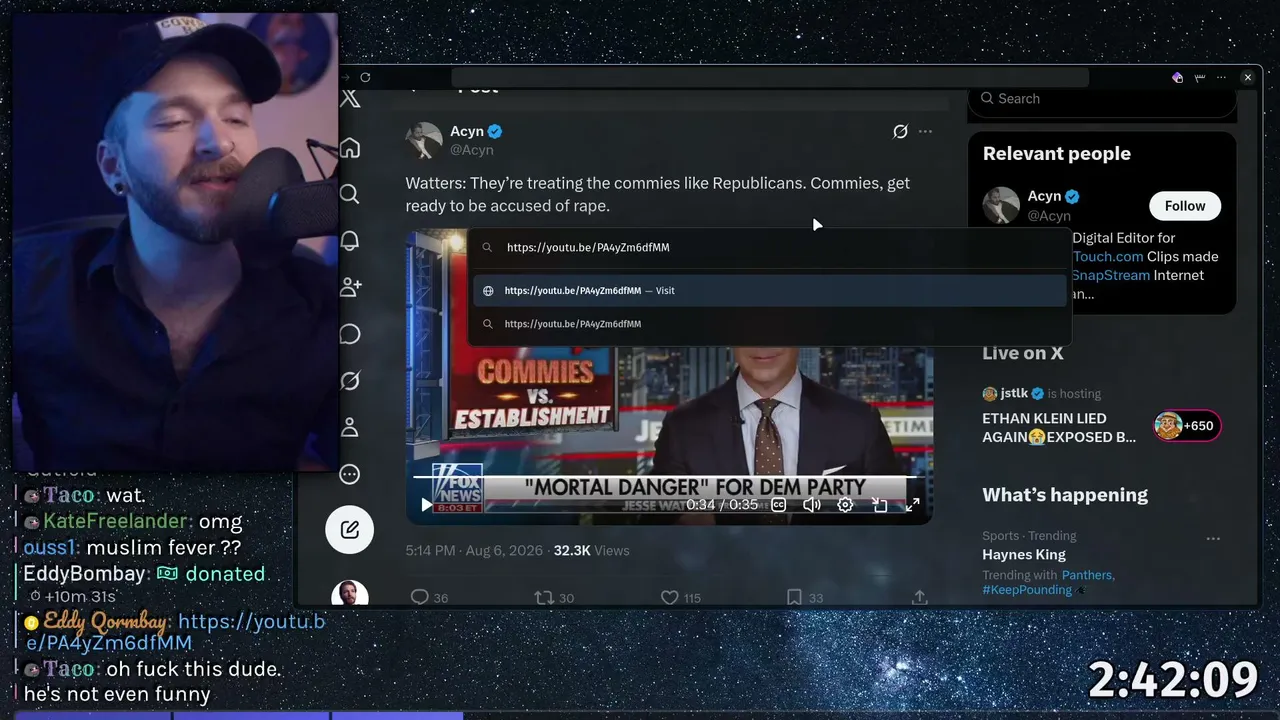
Task: Open the post's three-dot more menu
Action: [925, 131]
